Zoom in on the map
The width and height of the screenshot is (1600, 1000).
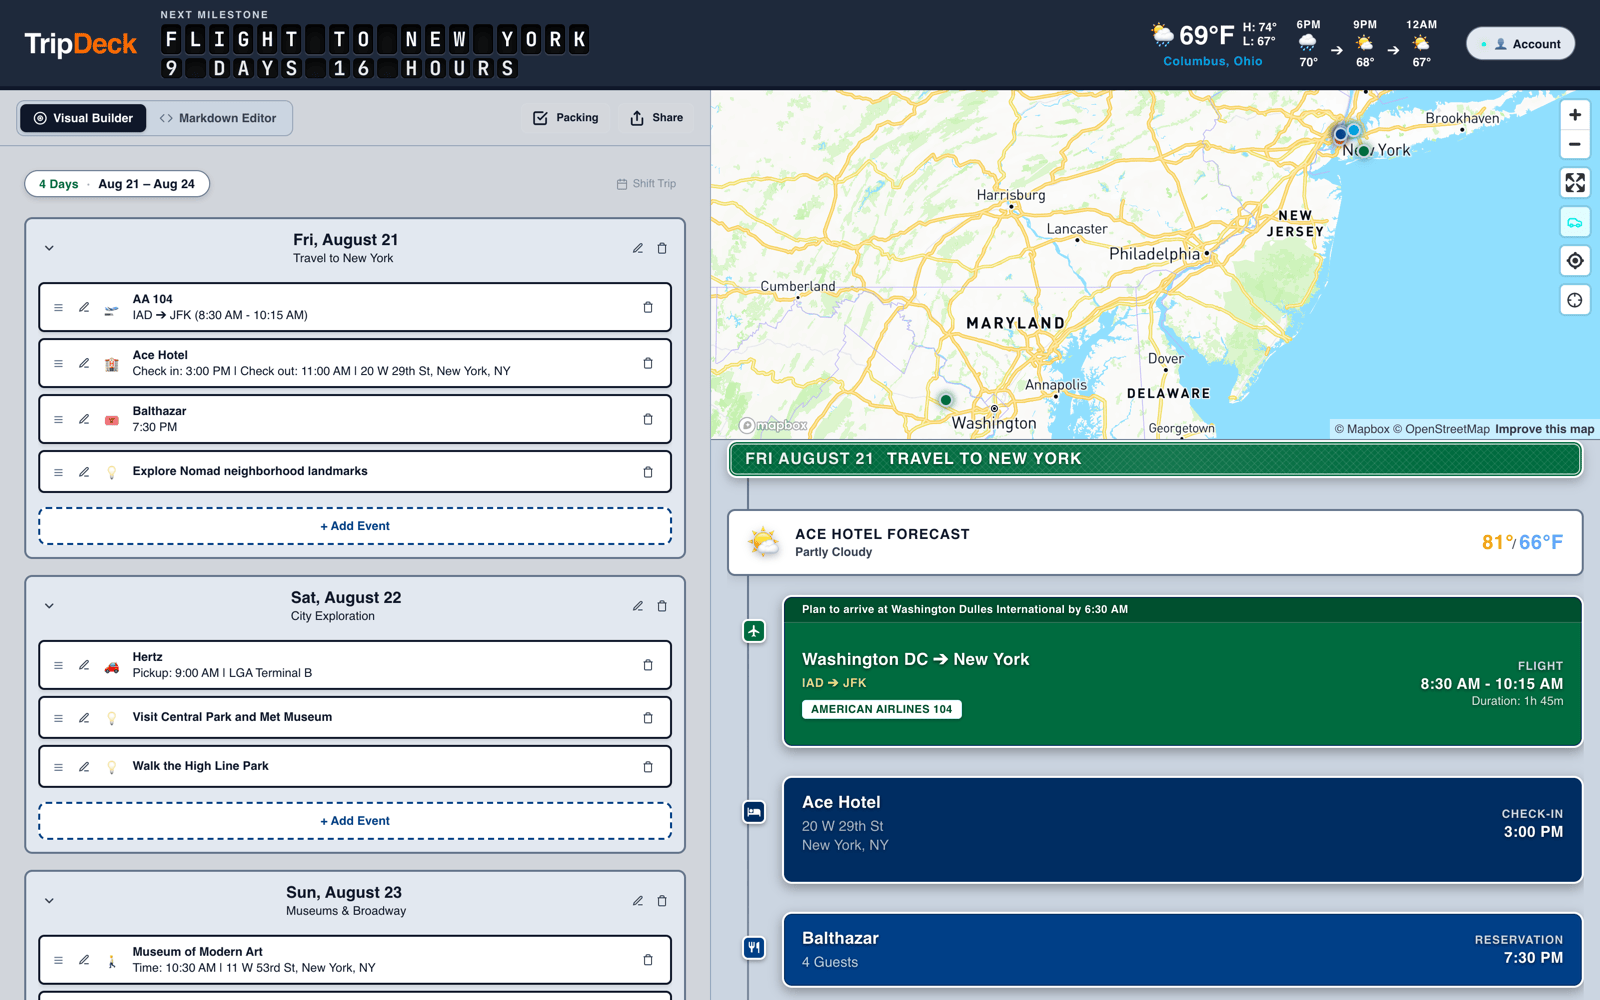pyautogui.click(x=1575, y=115)
